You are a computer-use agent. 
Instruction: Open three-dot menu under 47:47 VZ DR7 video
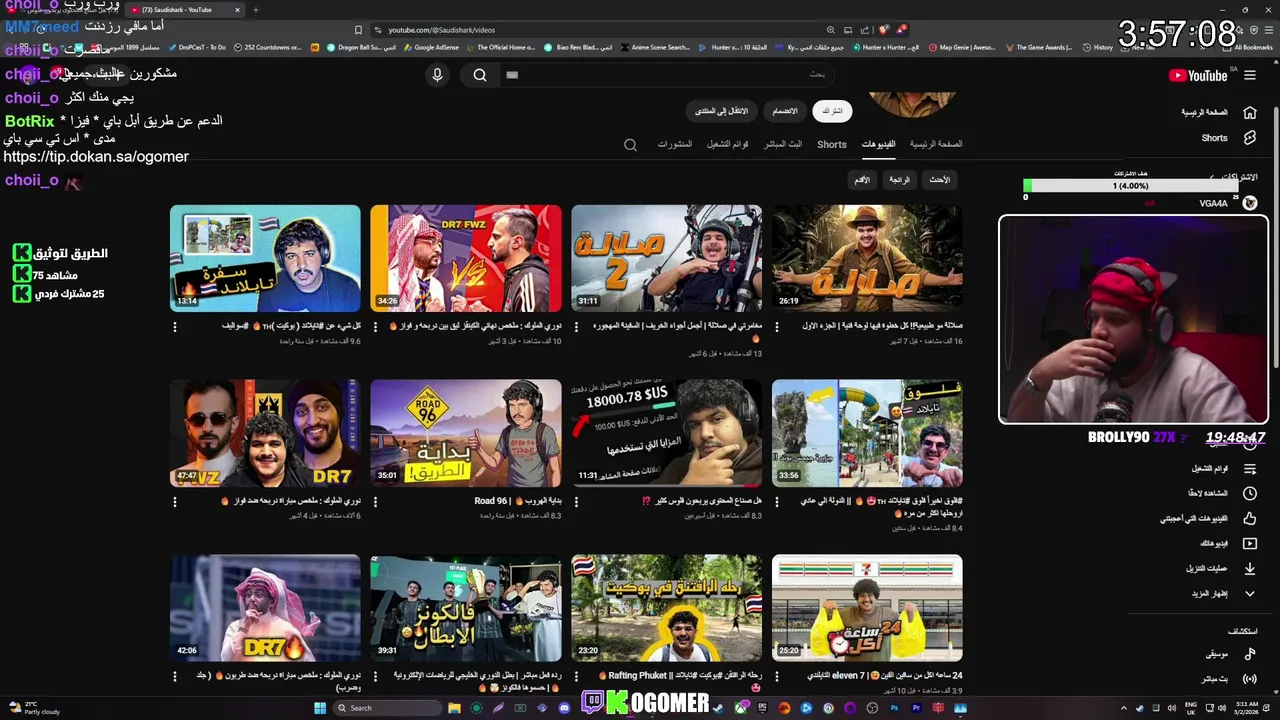175,502
